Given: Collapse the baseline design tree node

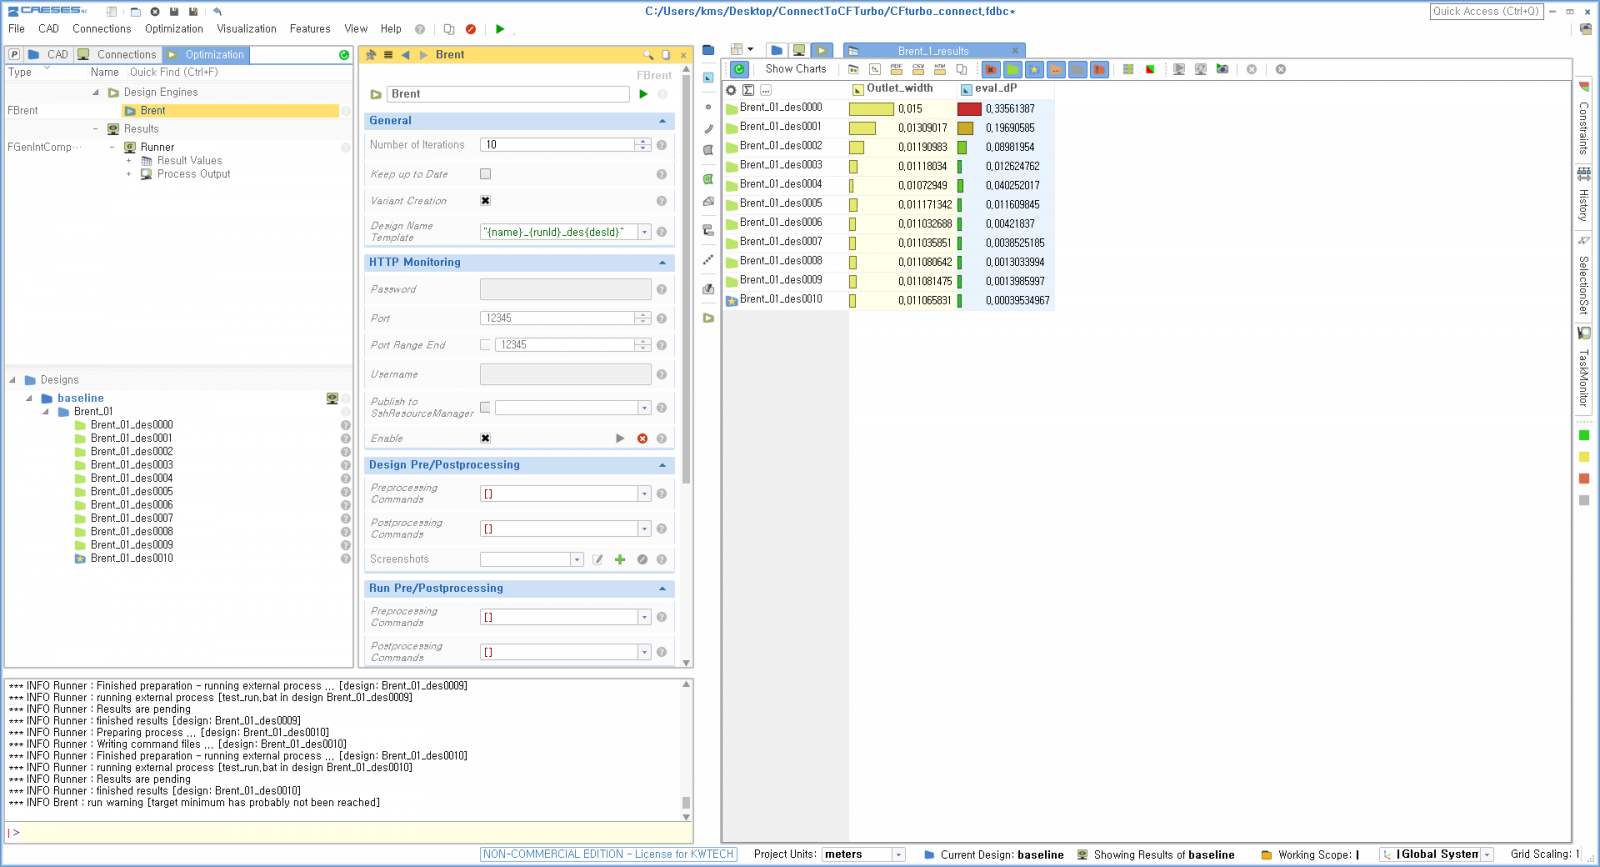Looking at the screenshot, I should coord(29,398).
